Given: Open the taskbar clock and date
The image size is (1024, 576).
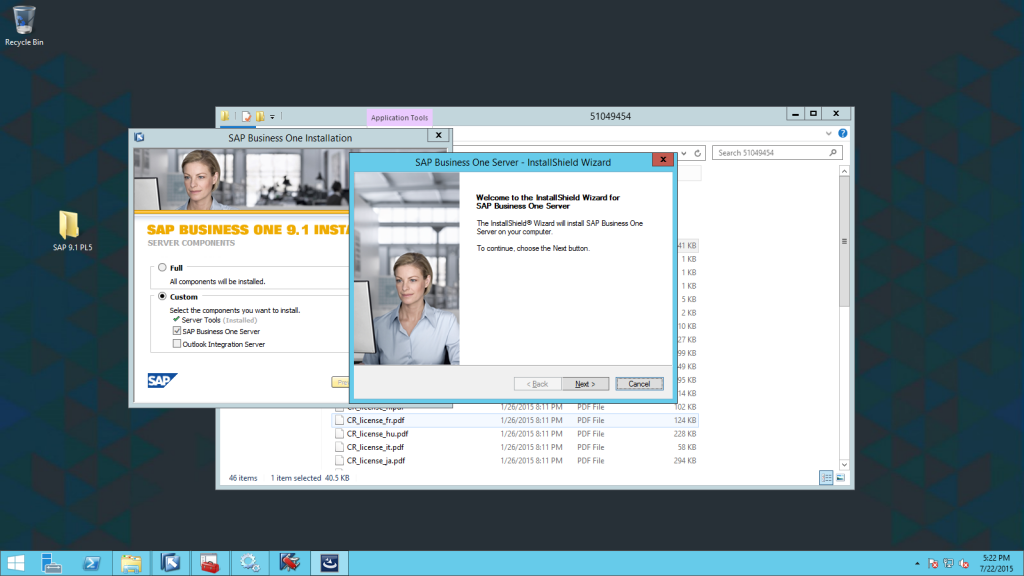Looking at the screenshot, I should pos(997,564).
